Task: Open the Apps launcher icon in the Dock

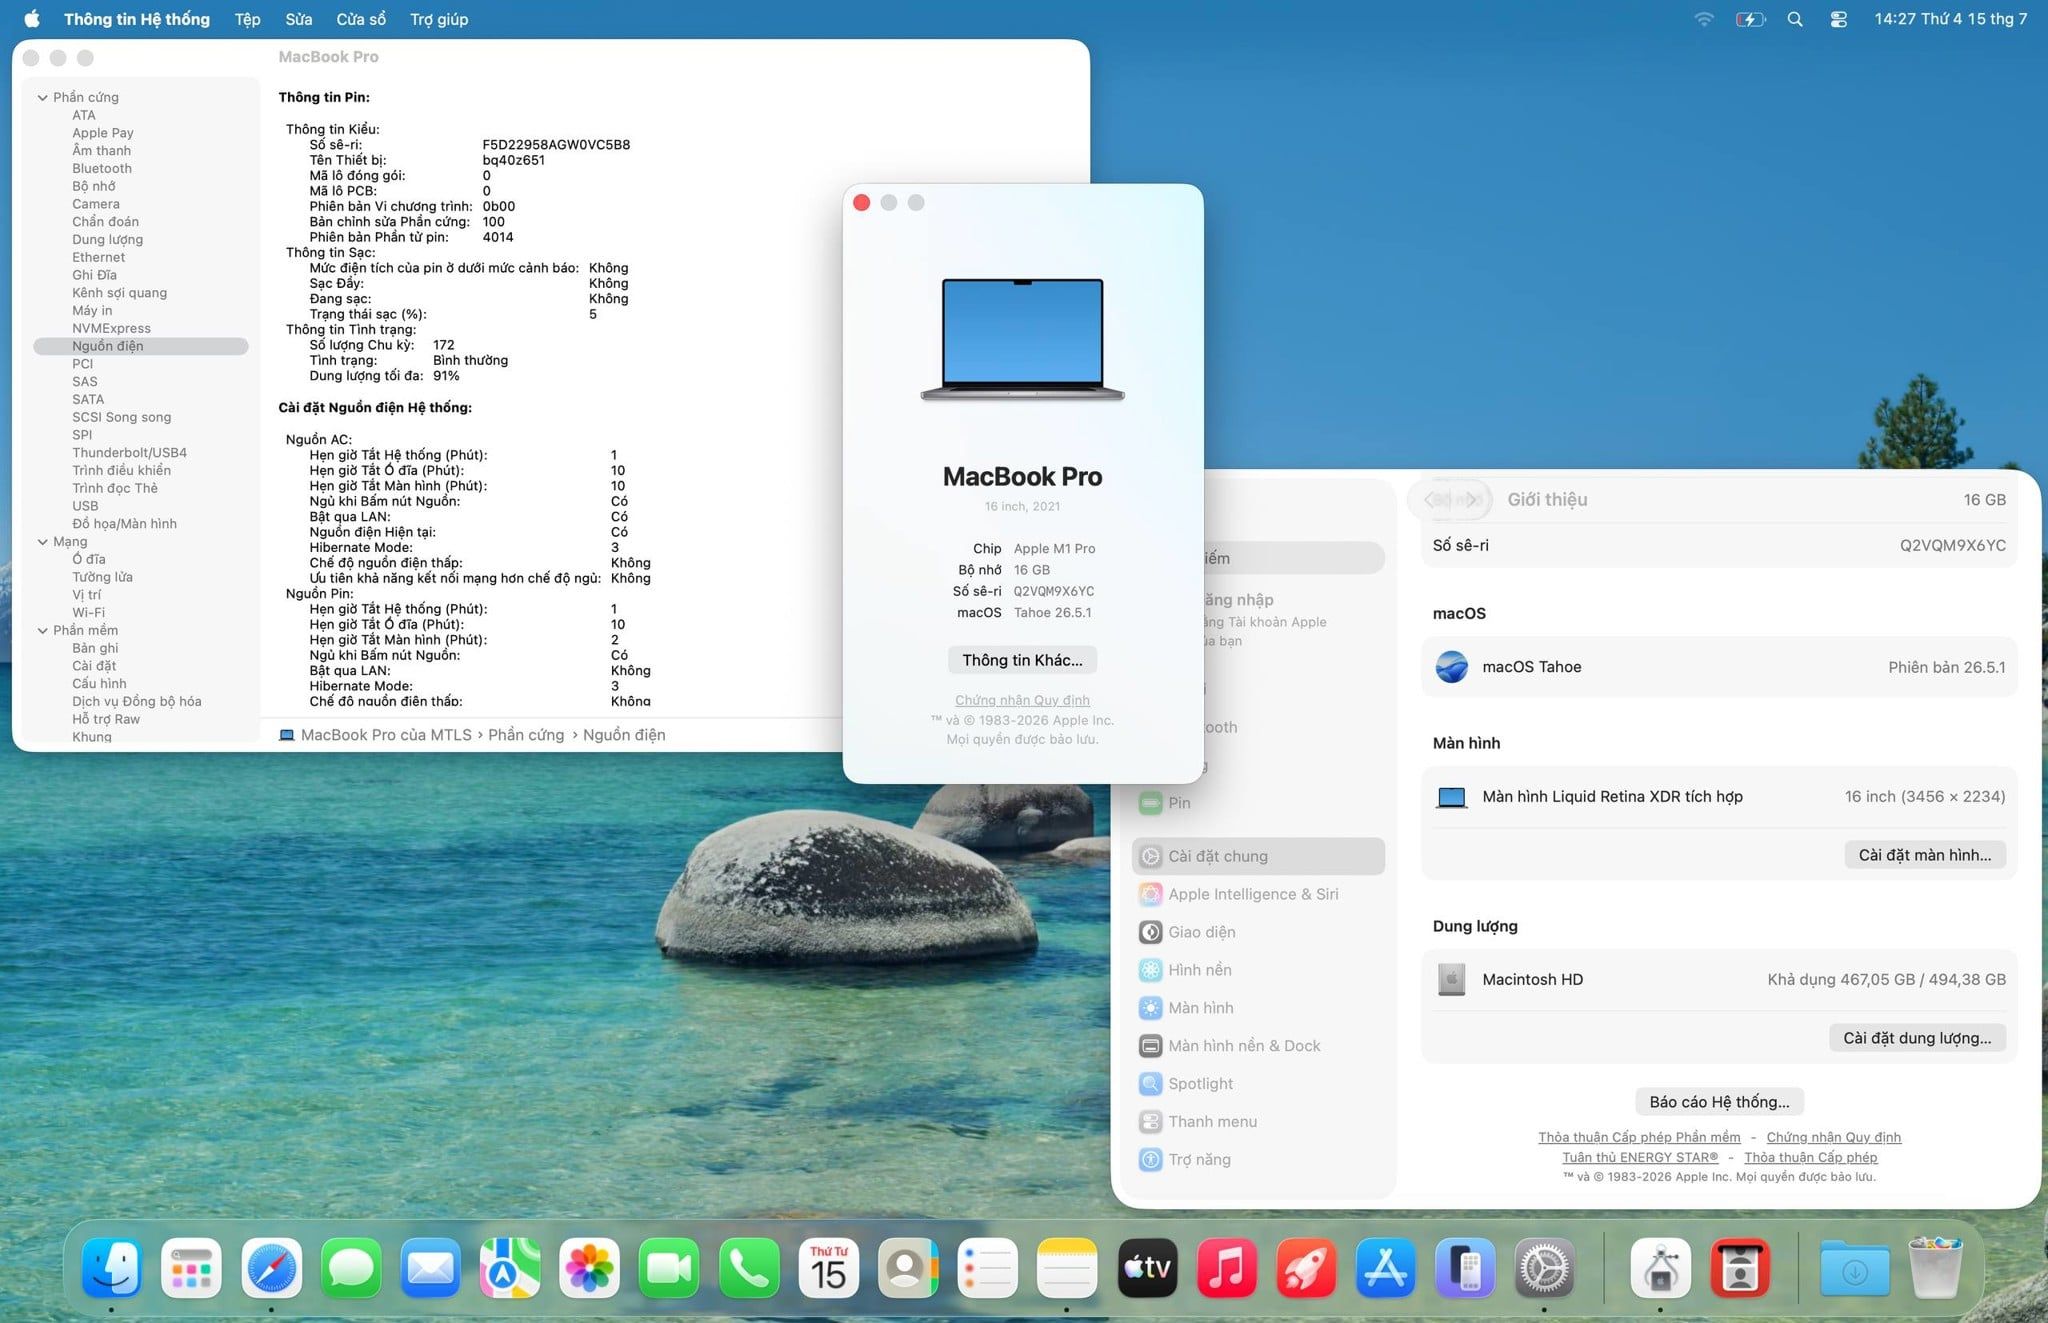Action: tap(191, 1268)
